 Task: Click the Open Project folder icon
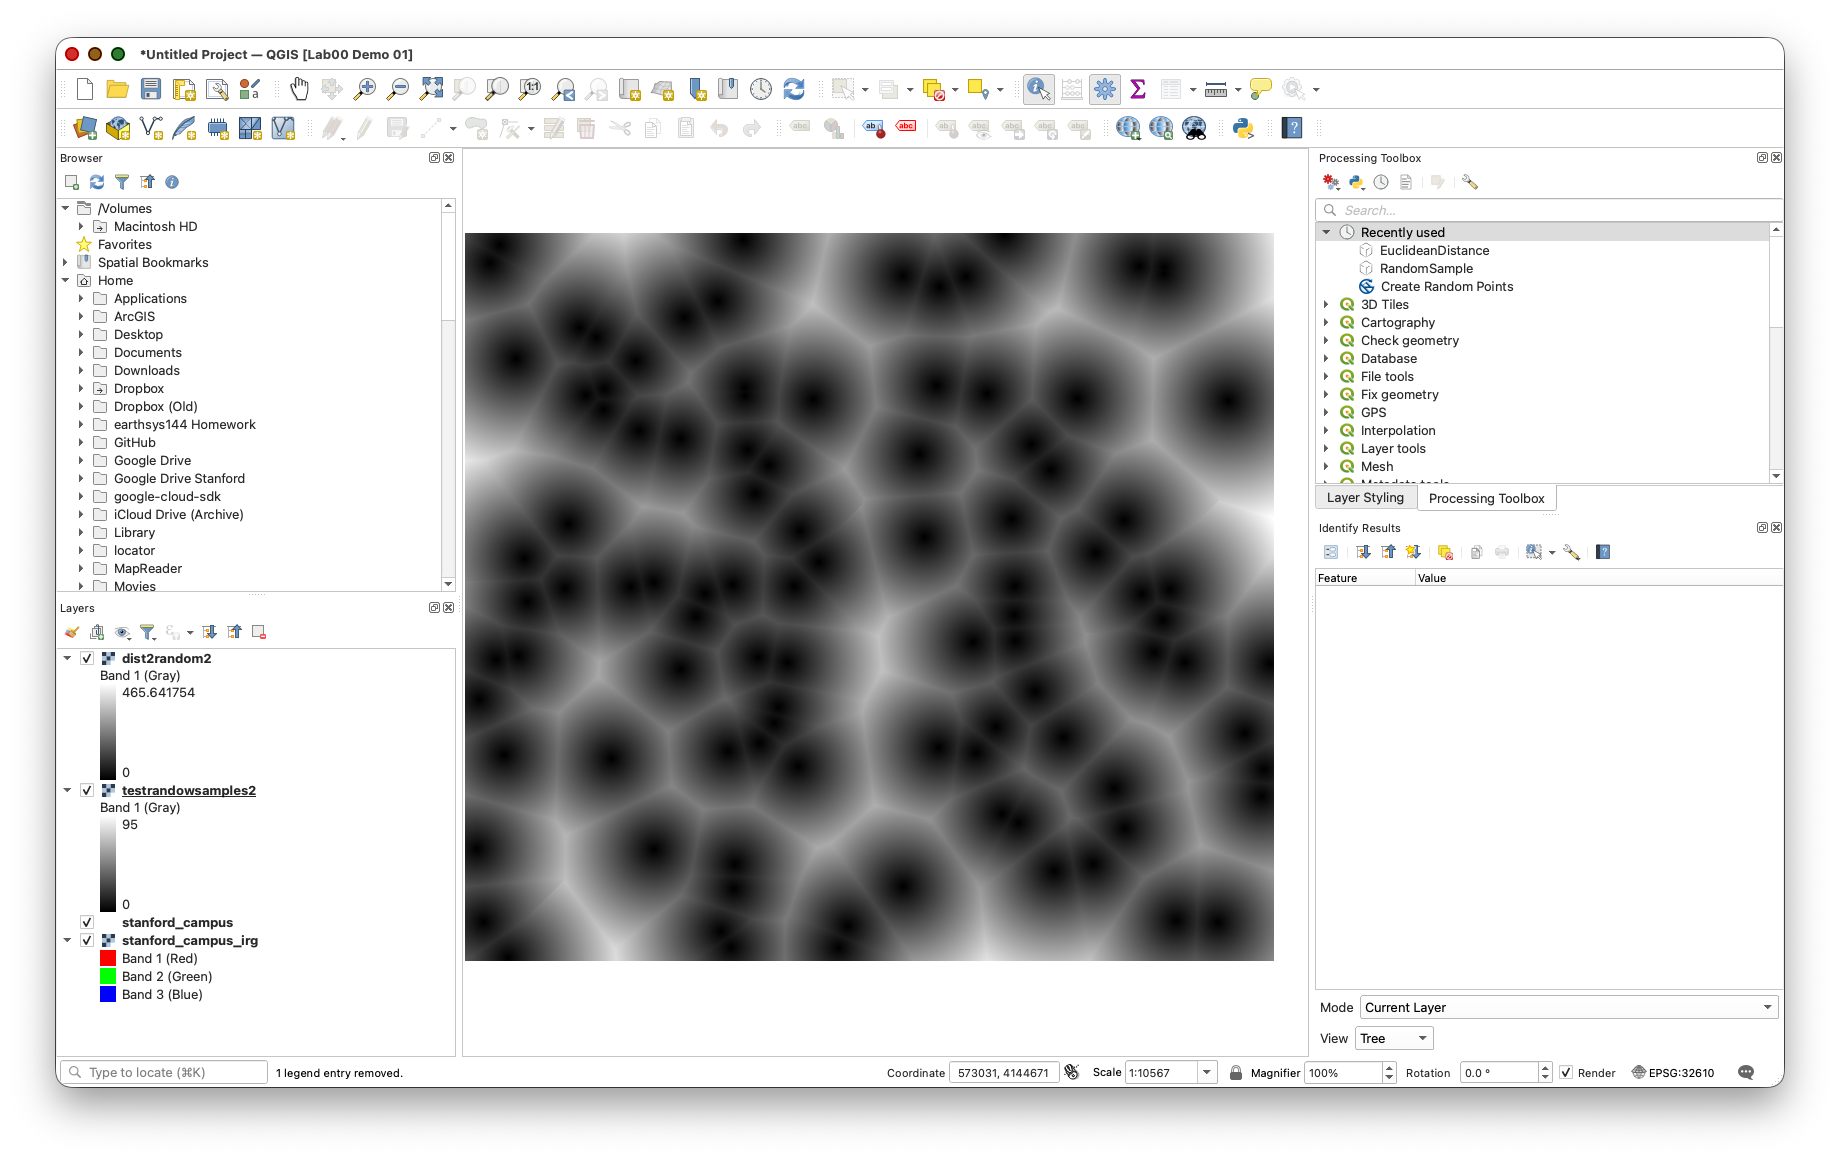tap(118, 89)
